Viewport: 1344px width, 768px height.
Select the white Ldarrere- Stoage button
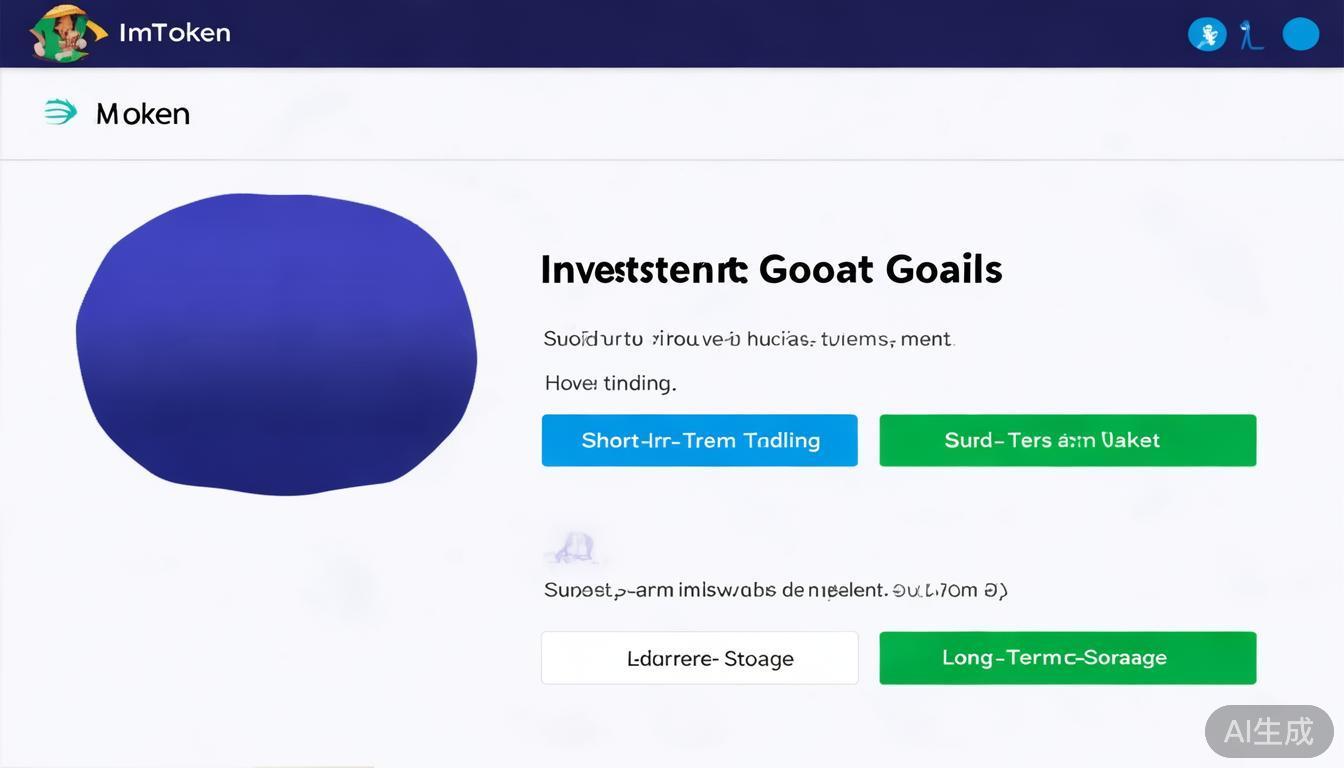click(x=699, y=658)
